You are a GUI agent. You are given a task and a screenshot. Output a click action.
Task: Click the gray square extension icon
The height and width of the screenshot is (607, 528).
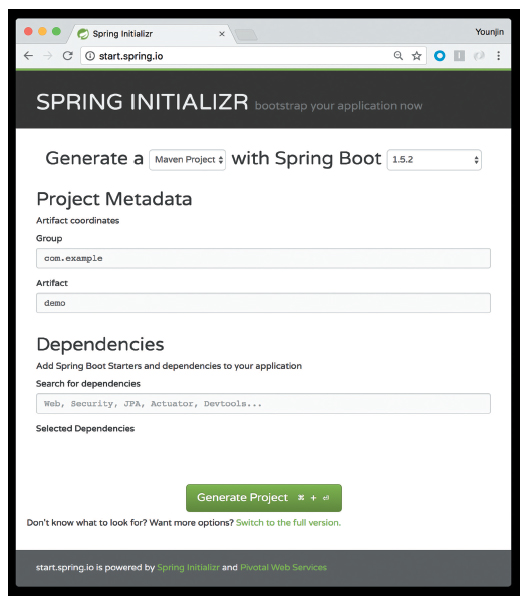tap(459, 56)
